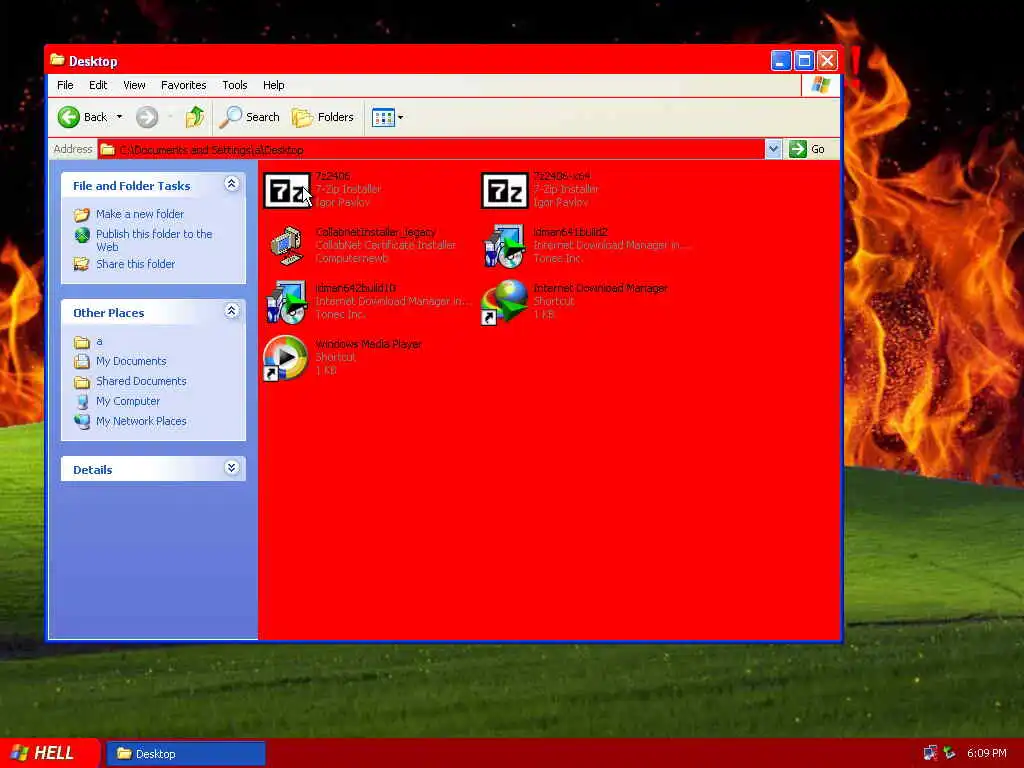Click 'CollabNet Certificate Installer' description text
The height and width of the screenshot is (768, 1024).
385,245
